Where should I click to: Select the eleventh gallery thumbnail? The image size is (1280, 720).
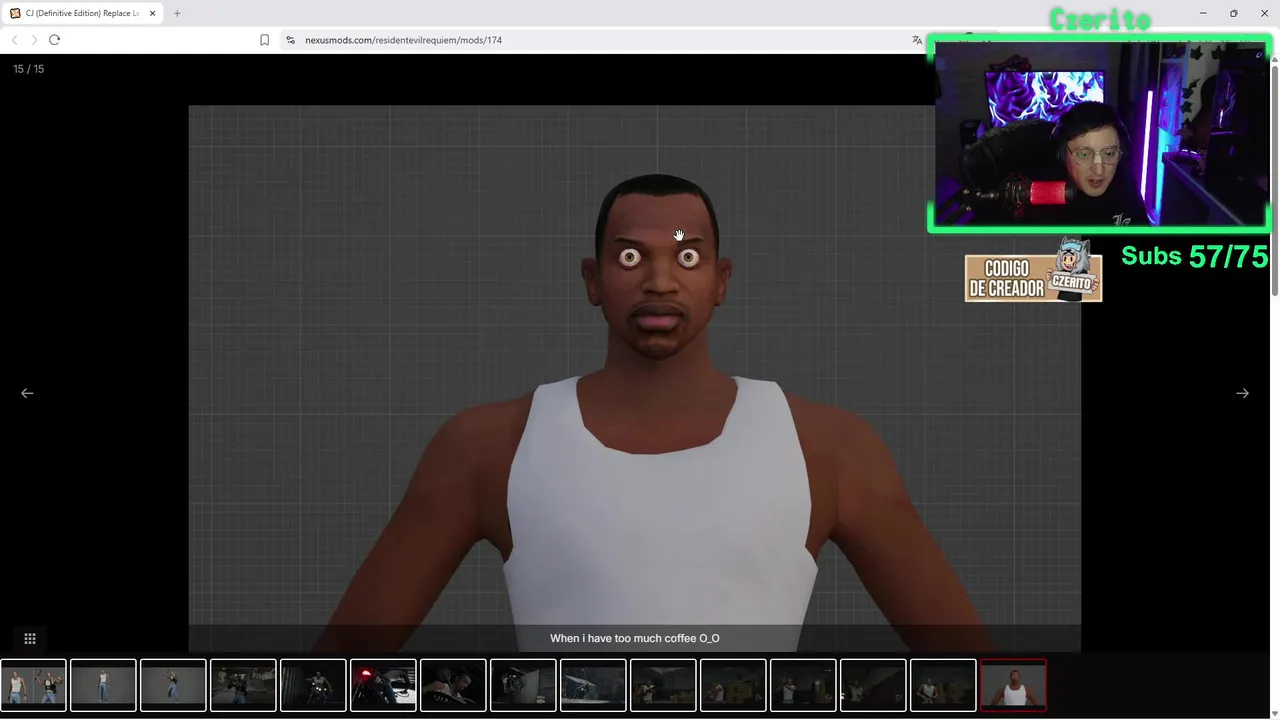point(733,685)
